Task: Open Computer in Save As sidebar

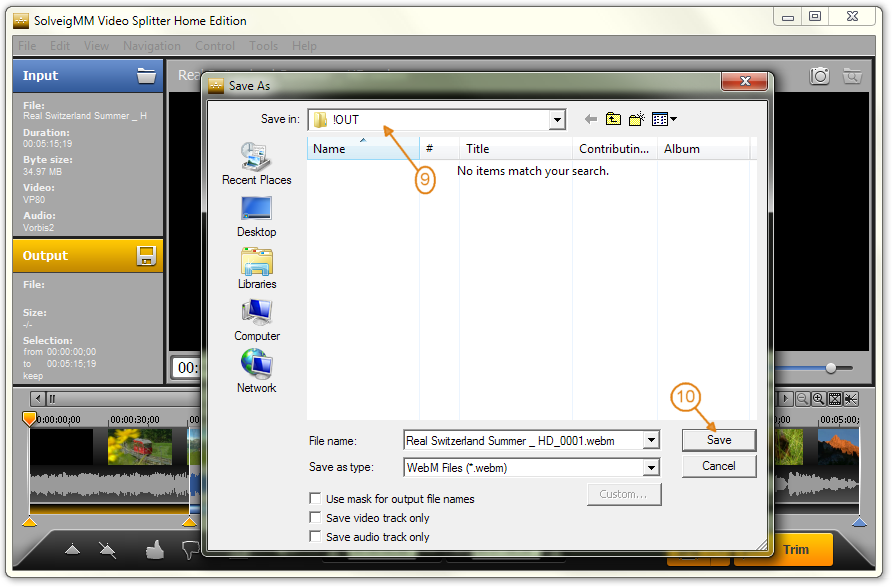Action: tap(257, 320)
